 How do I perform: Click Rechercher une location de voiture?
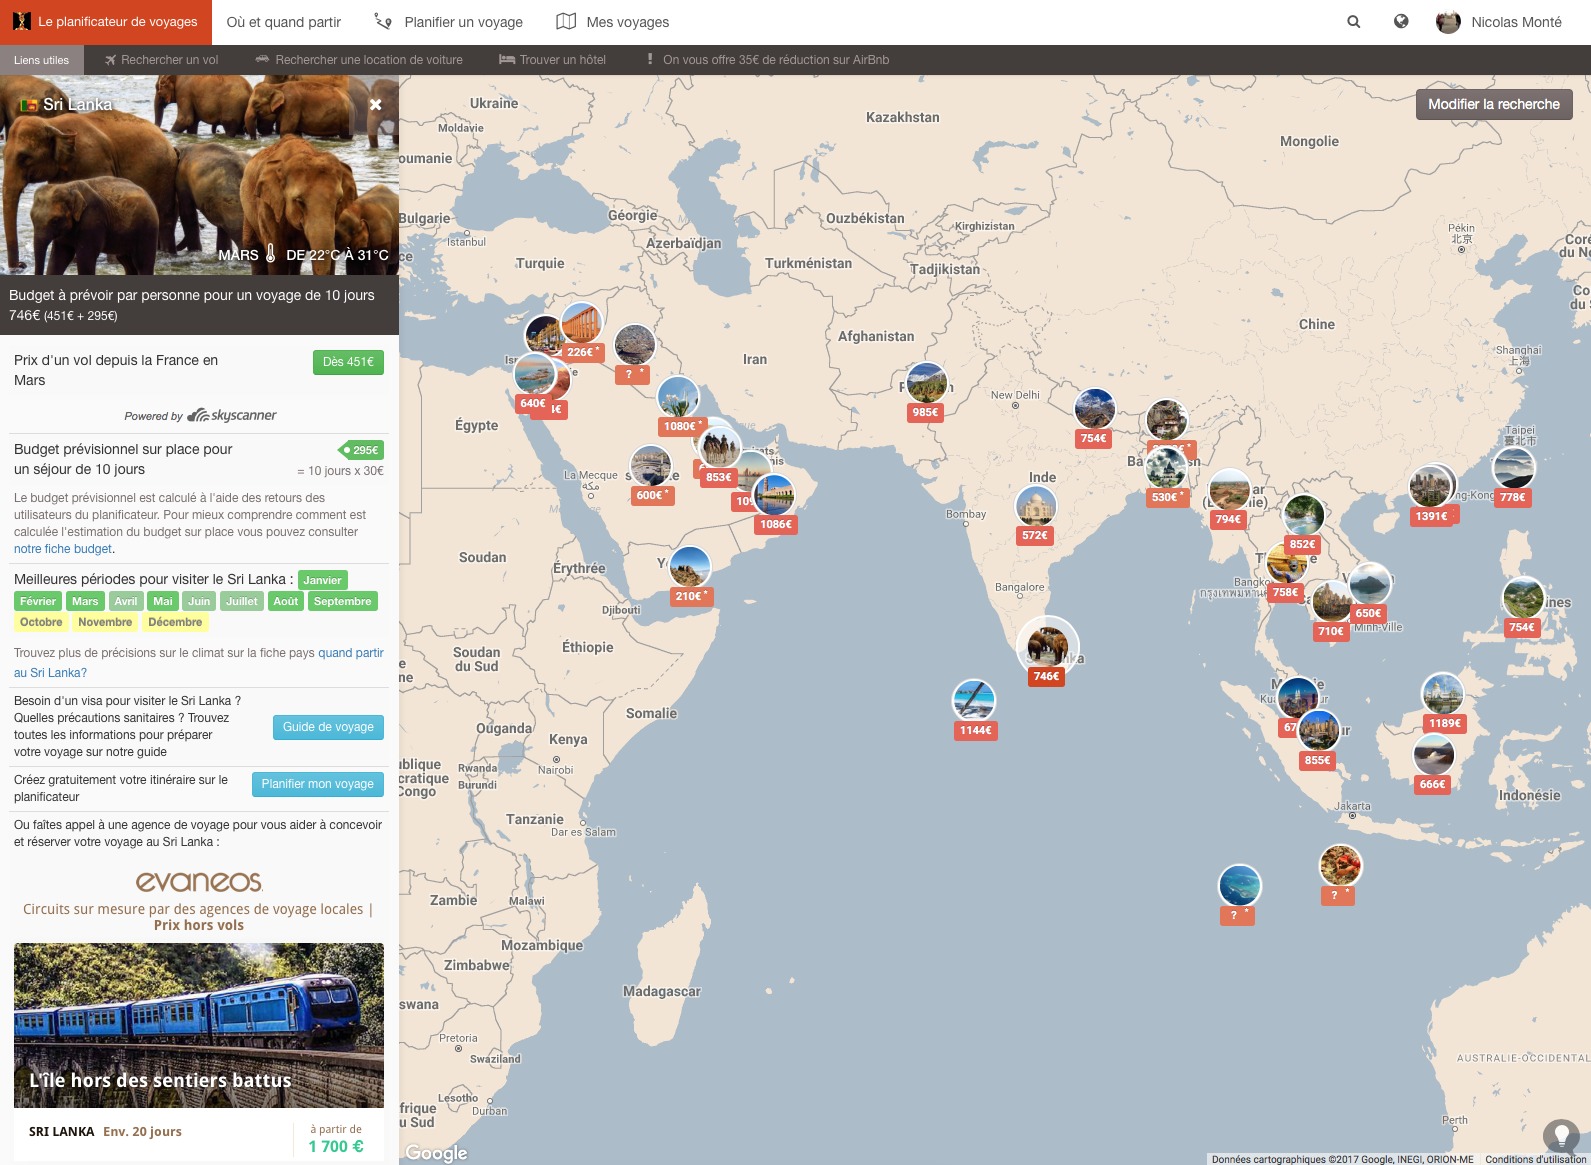(359, 60)
